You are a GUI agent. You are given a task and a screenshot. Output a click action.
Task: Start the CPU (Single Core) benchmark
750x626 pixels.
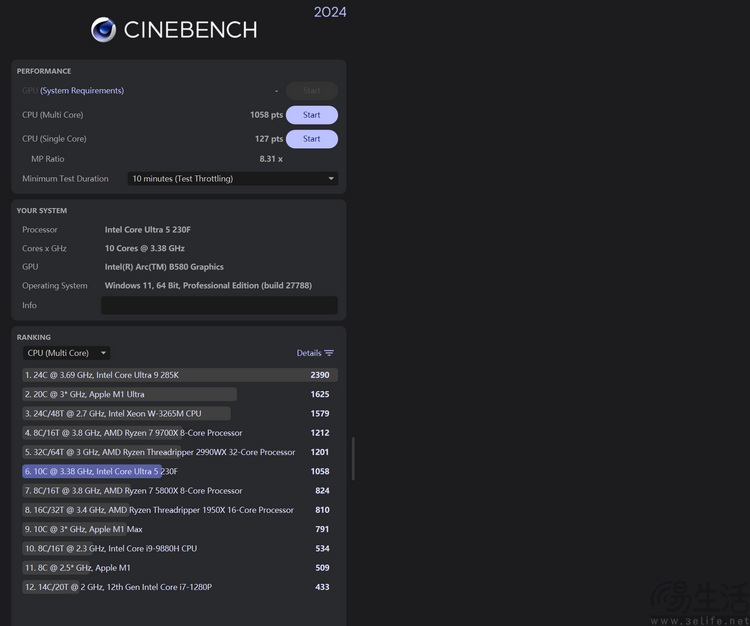tap(312, 139)
